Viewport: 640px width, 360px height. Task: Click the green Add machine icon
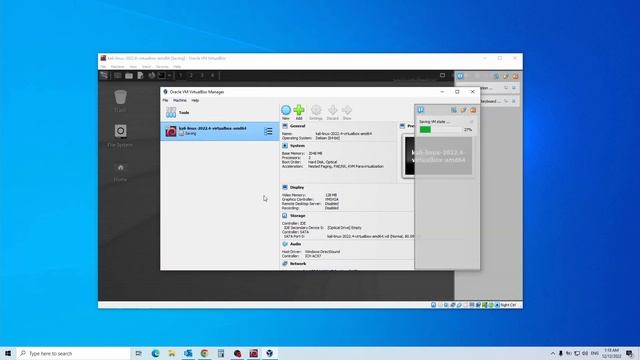tap(299, 110)
